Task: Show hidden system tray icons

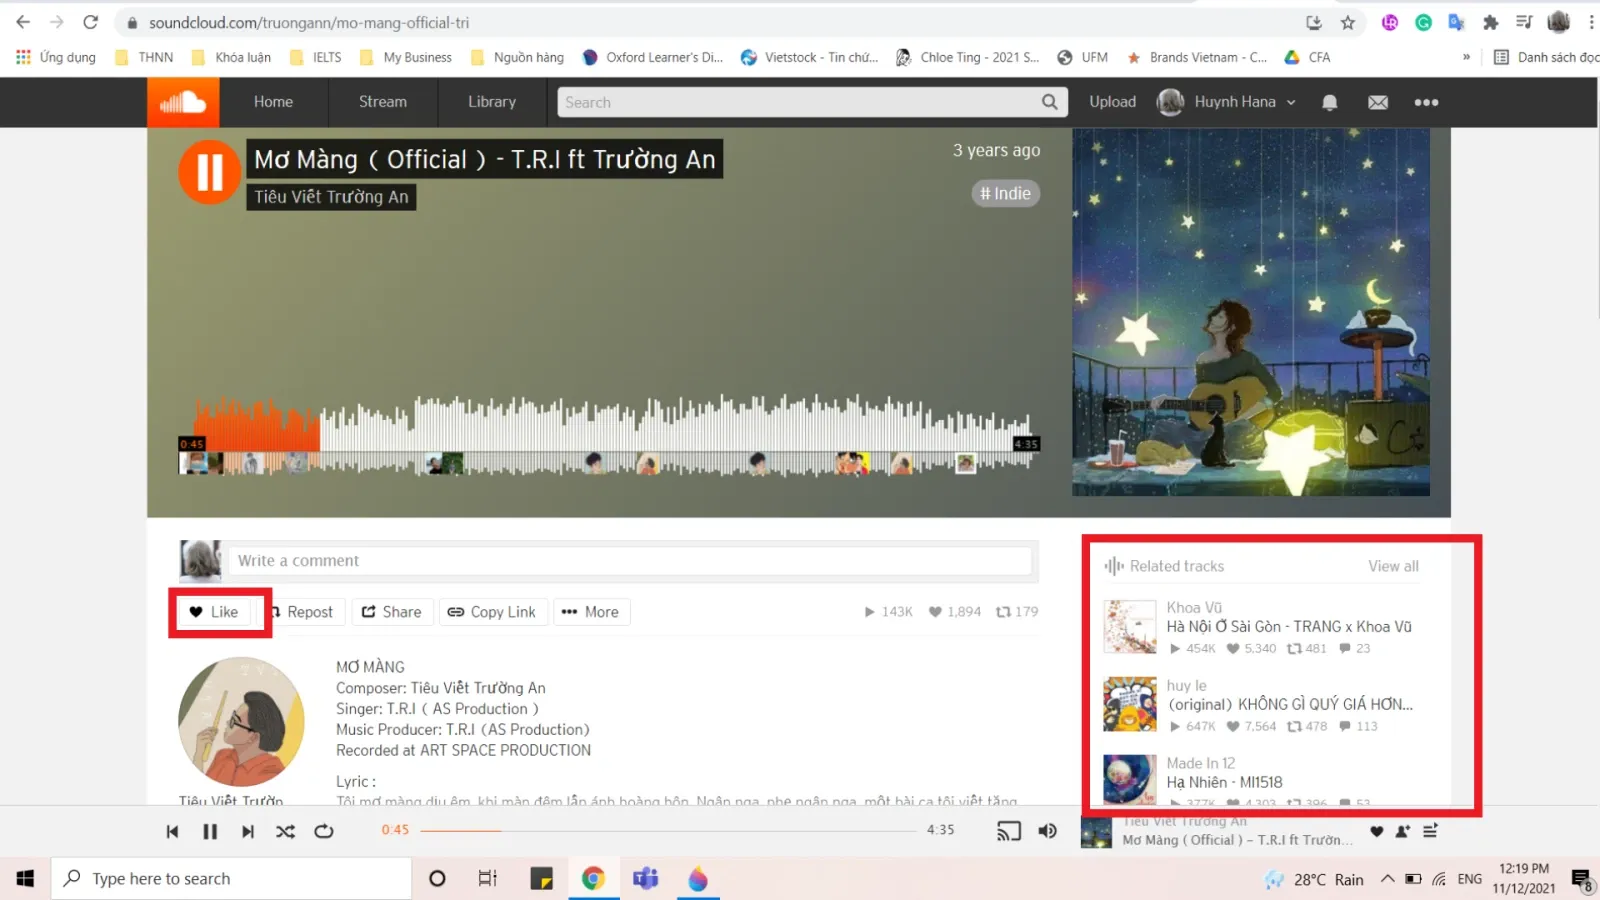Action: click(x=1387, y=879)
